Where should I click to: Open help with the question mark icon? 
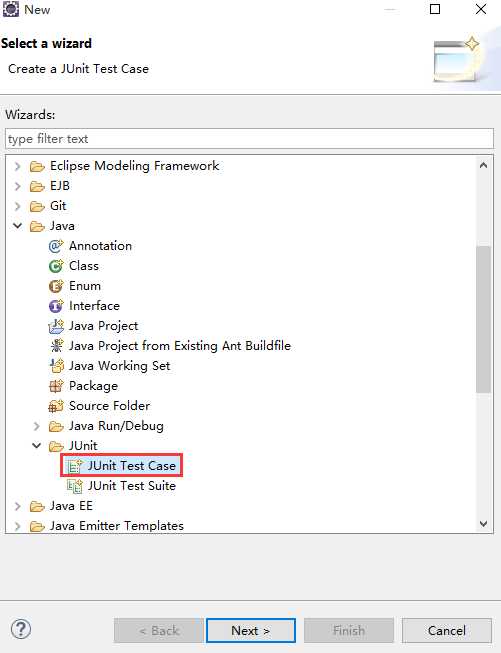pyautogui.click(x=20, y=628)
